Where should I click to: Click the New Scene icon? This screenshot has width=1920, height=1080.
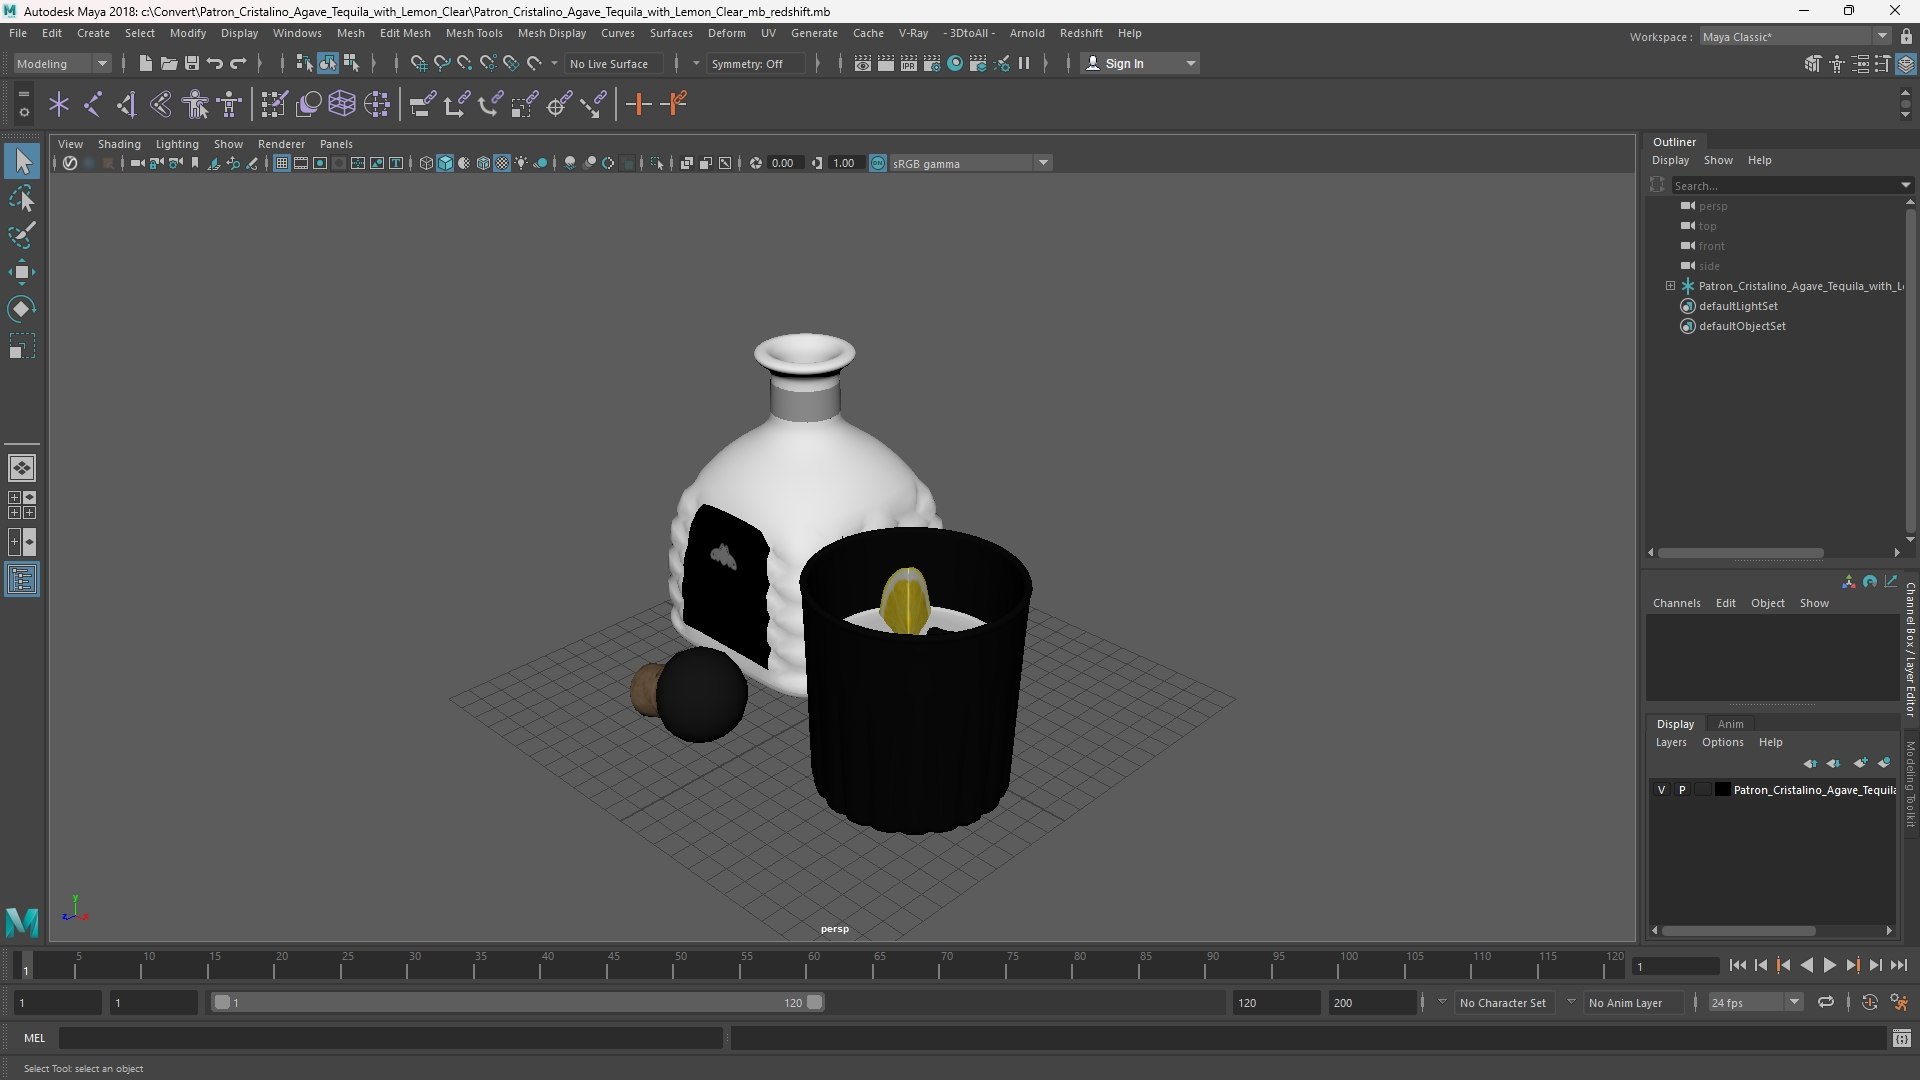[x=145, y=63]
